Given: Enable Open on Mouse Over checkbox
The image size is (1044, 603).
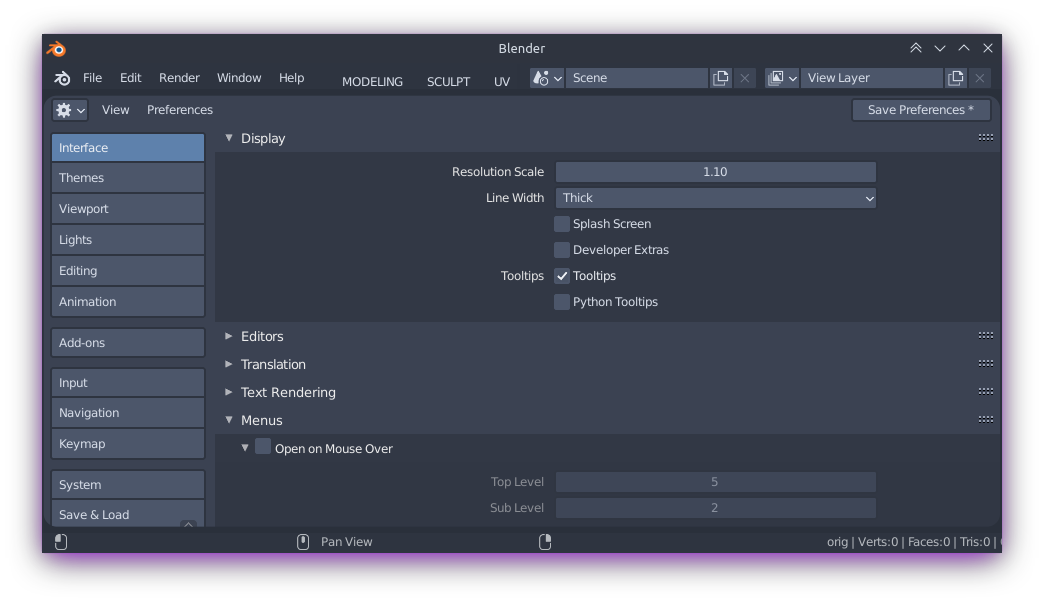Looking at the screenshot, I should [x=263, y=446].
